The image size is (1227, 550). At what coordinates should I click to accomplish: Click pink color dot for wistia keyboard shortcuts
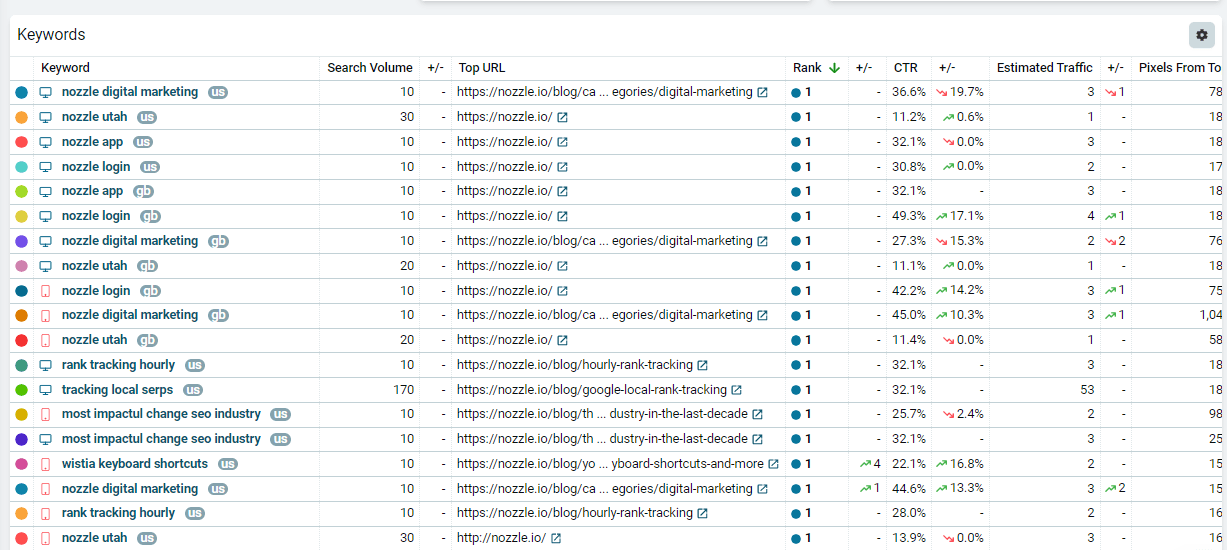click(x=22, y=464)
